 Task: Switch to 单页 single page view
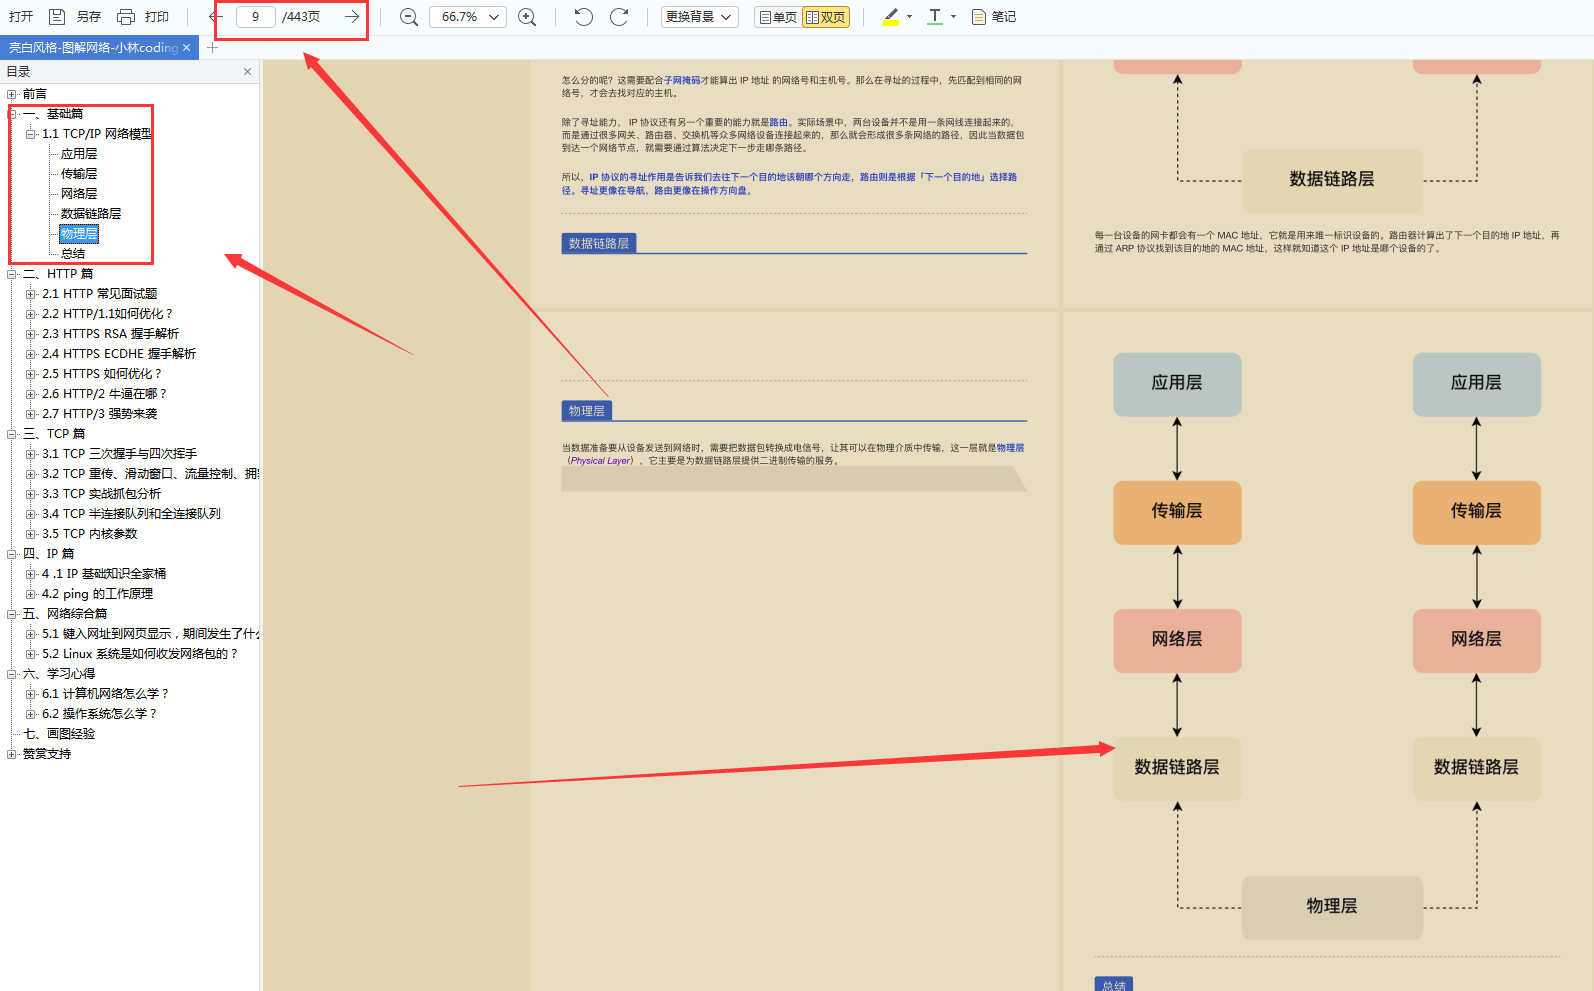(778, 17)
